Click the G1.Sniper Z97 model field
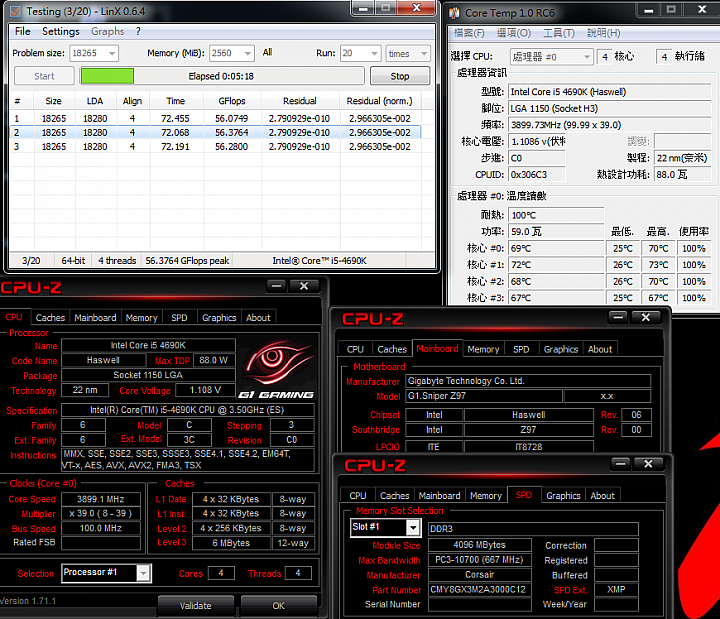Screen dimensions: 720x619 [484, 396]
